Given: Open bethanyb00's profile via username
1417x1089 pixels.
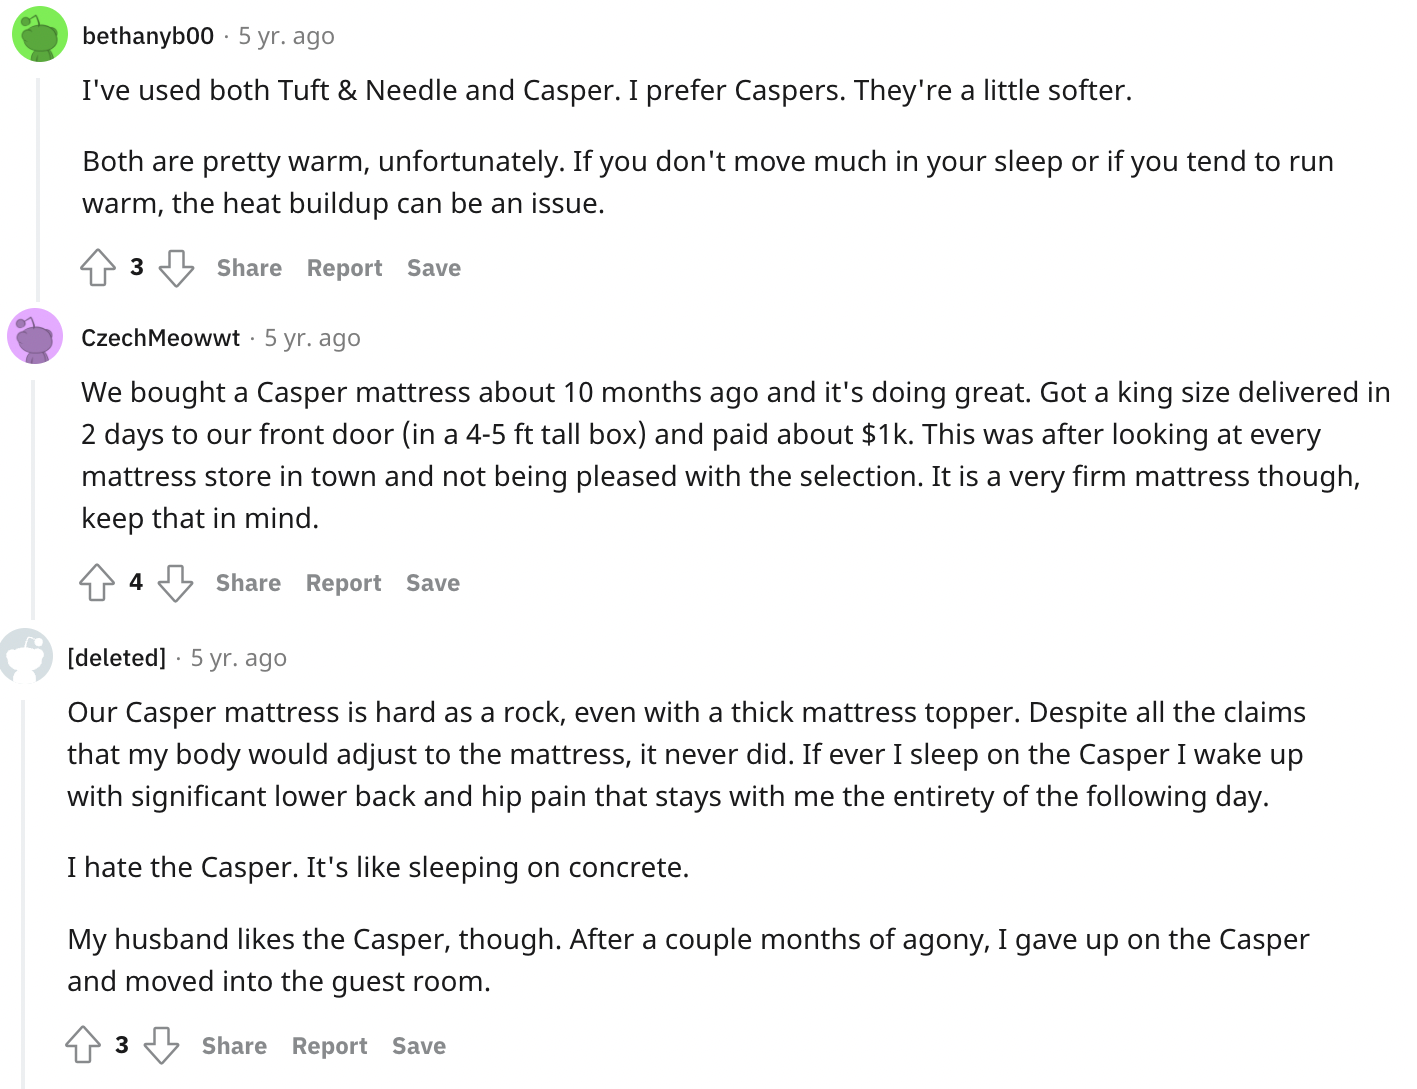Looking at the screenshot, I should (148, 36).
